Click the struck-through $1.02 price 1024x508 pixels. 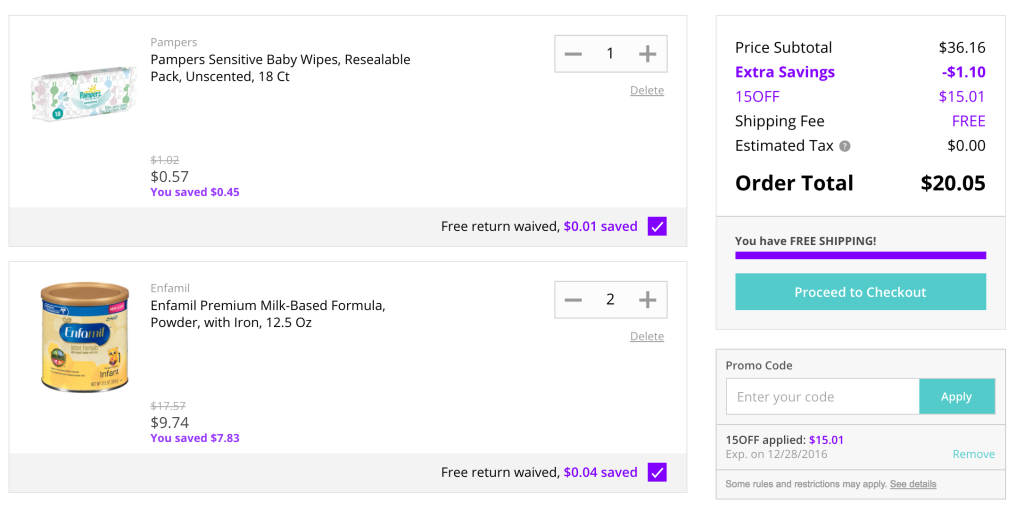165,160
